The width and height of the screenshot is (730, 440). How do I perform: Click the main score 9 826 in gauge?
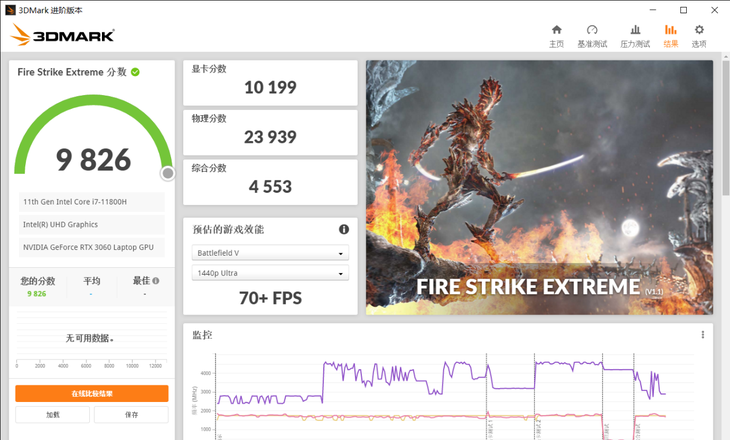93,159
